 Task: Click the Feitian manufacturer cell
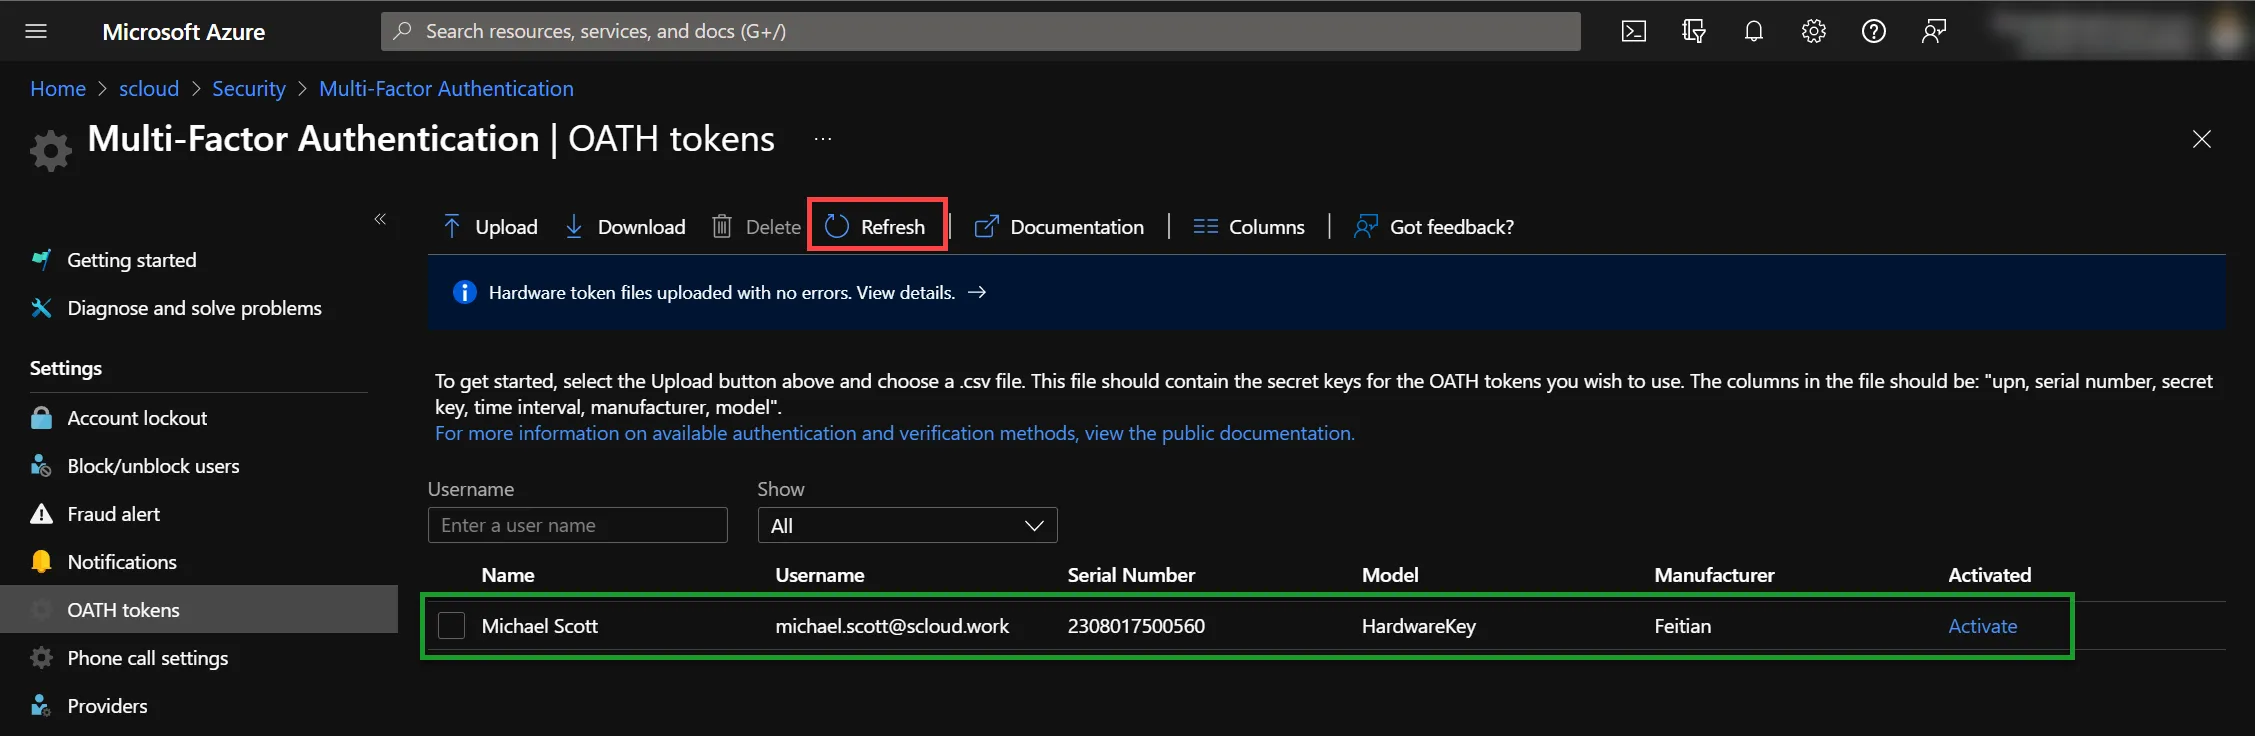(x=1683, y=626)
